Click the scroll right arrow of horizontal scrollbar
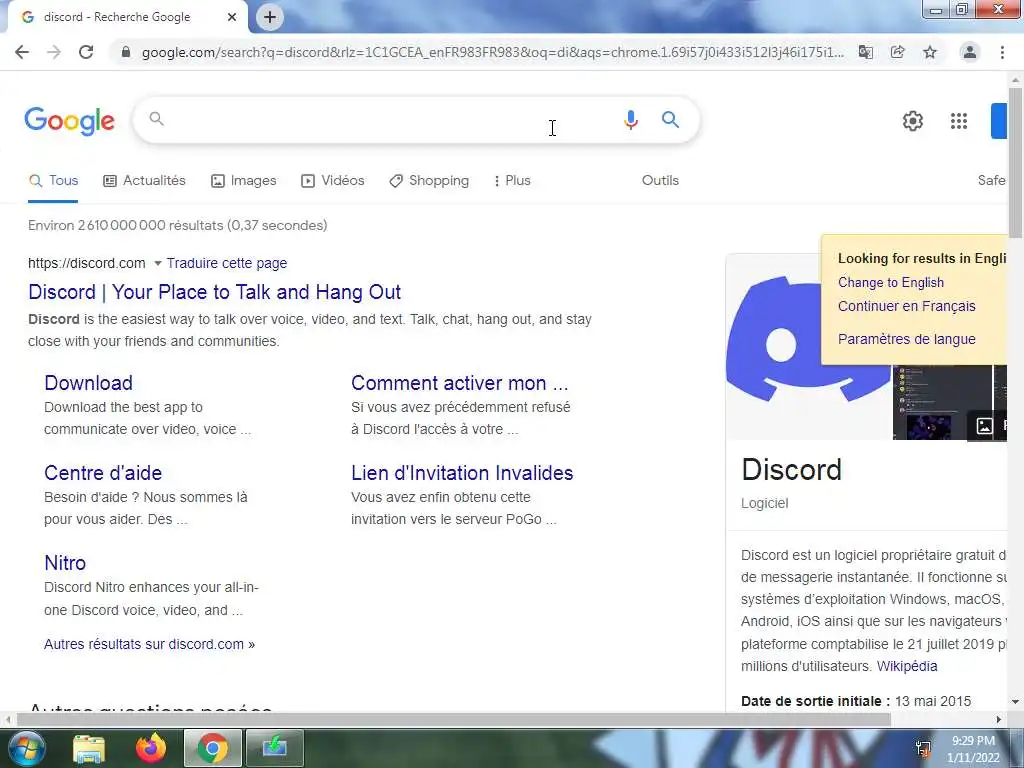 click(998, 720)
